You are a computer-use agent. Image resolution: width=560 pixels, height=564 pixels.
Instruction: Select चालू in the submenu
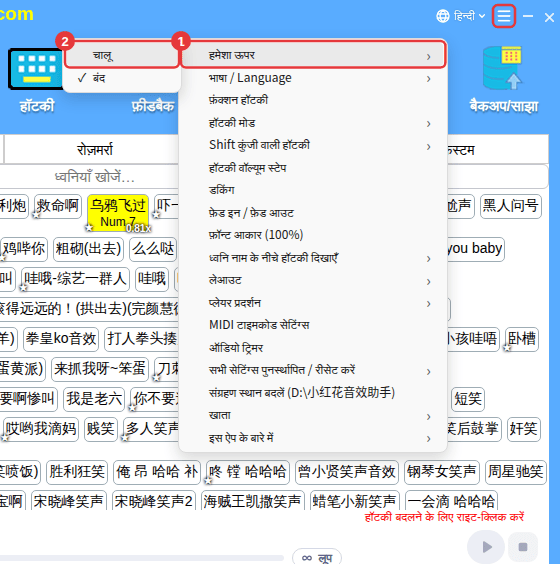point(122,56)
